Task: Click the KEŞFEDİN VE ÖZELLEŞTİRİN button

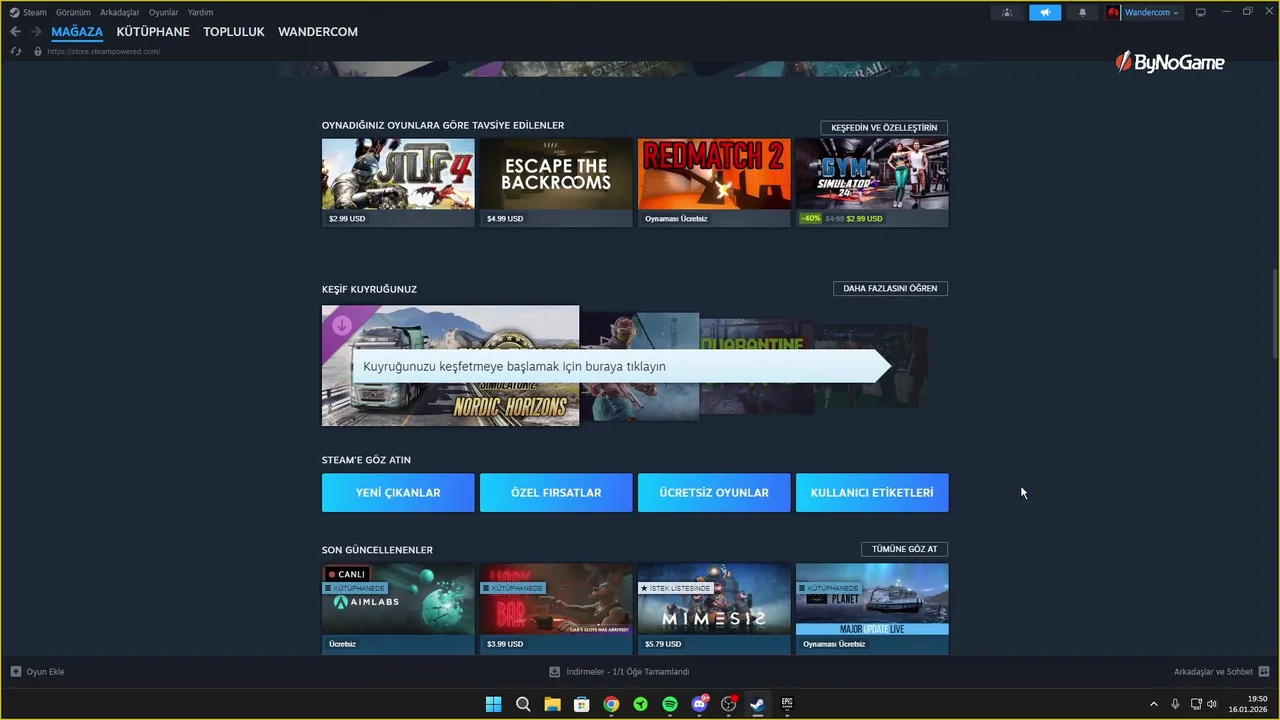Action: point(884,128)
